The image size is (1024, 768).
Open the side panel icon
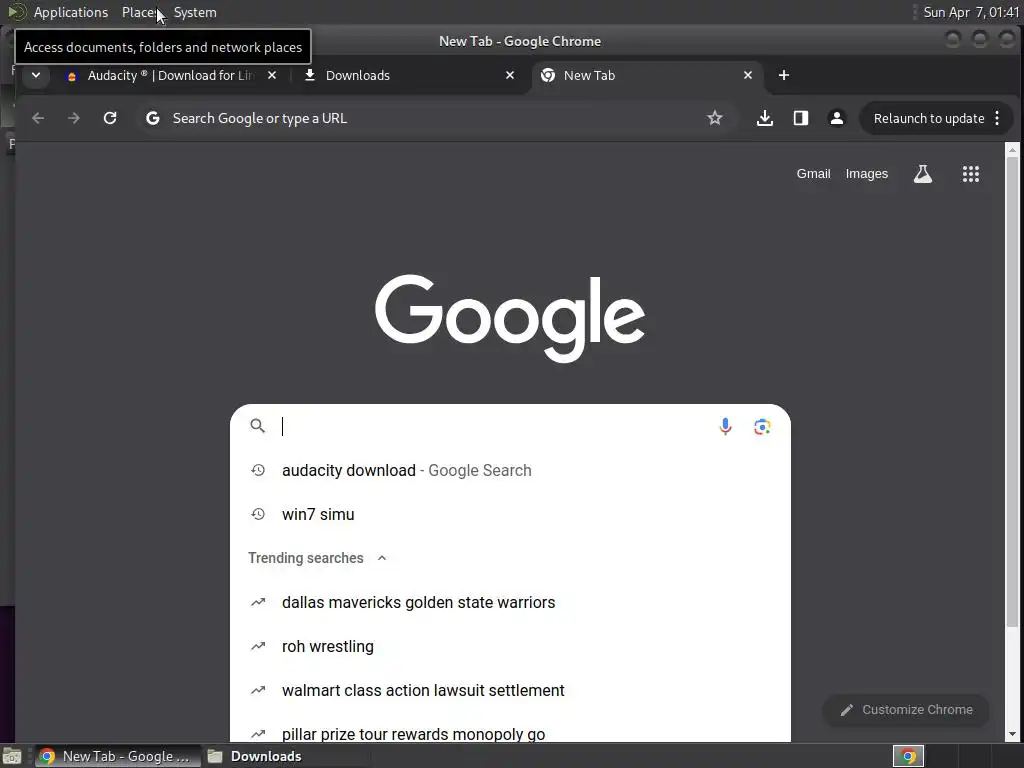pos(801,118)
